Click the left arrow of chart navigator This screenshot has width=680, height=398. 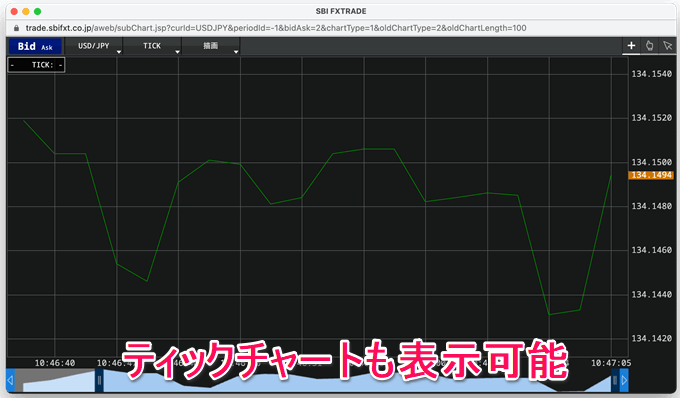click(x=10, y=380)
